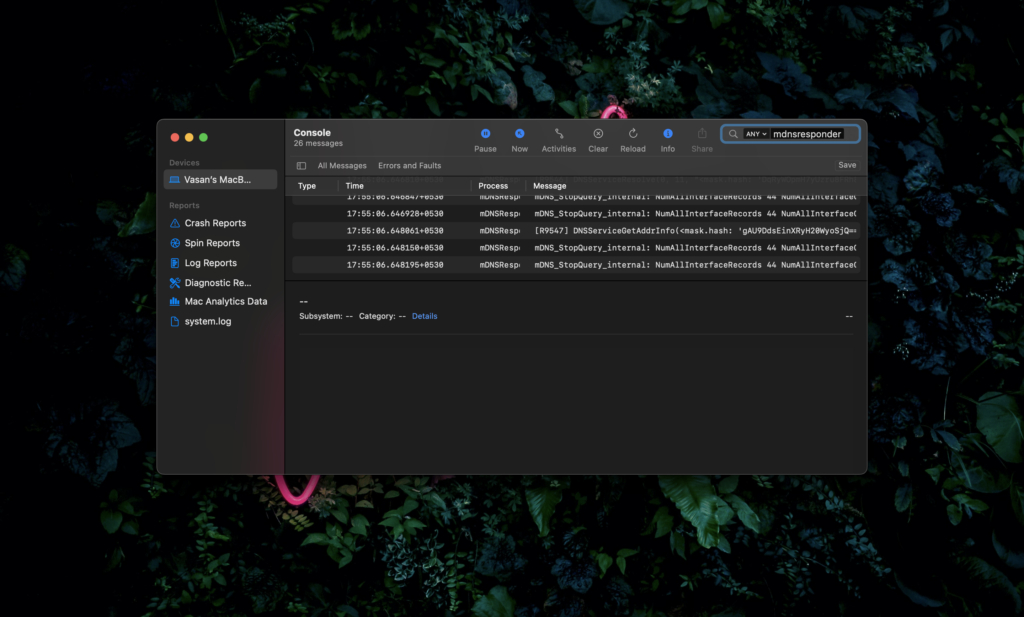Viewport: 1024px width, 617px height.
Task: Open the Details link
Action: [x=424, y=316]
